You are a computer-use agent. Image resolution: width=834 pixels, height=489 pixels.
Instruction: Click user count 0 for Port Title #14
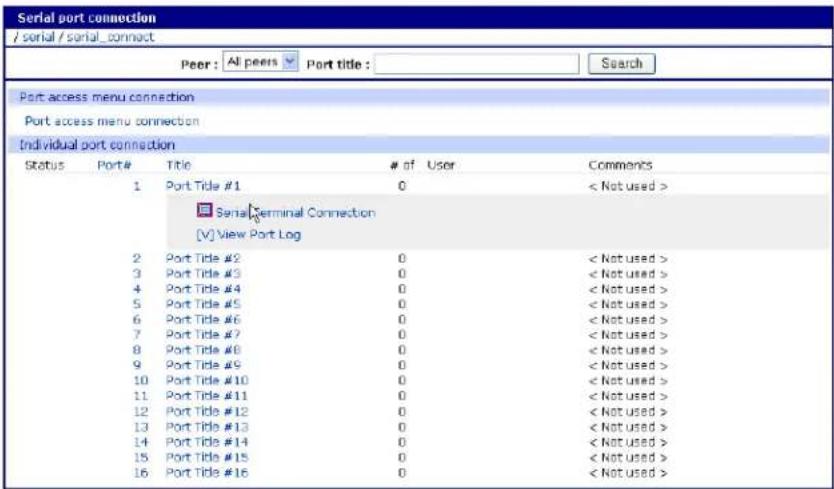tap(402, 442)
